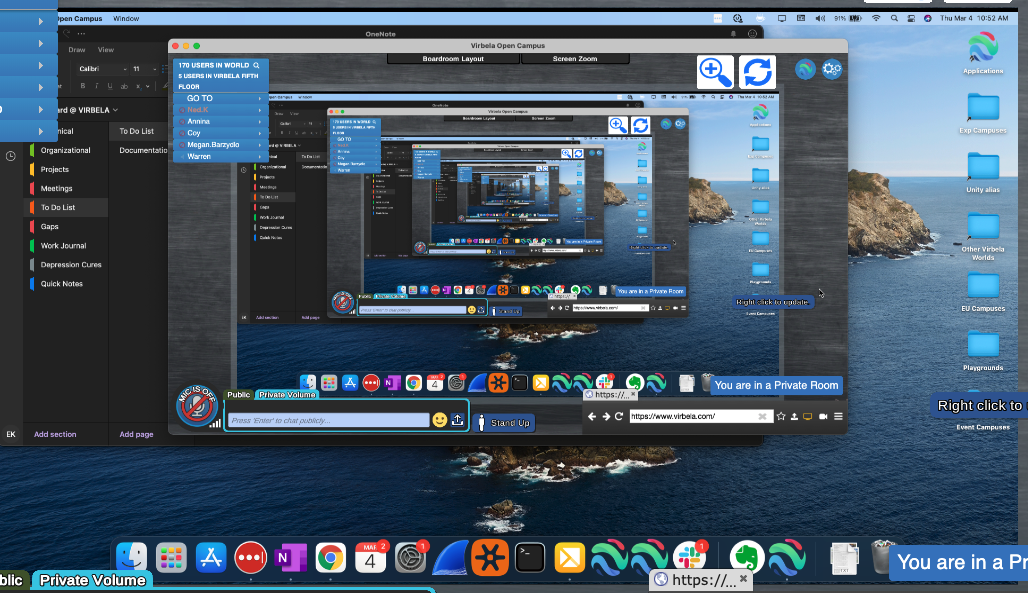The image size is (1028, 593).
Task: Click the EK account badge in OneNote
Action: coord(10,434)
